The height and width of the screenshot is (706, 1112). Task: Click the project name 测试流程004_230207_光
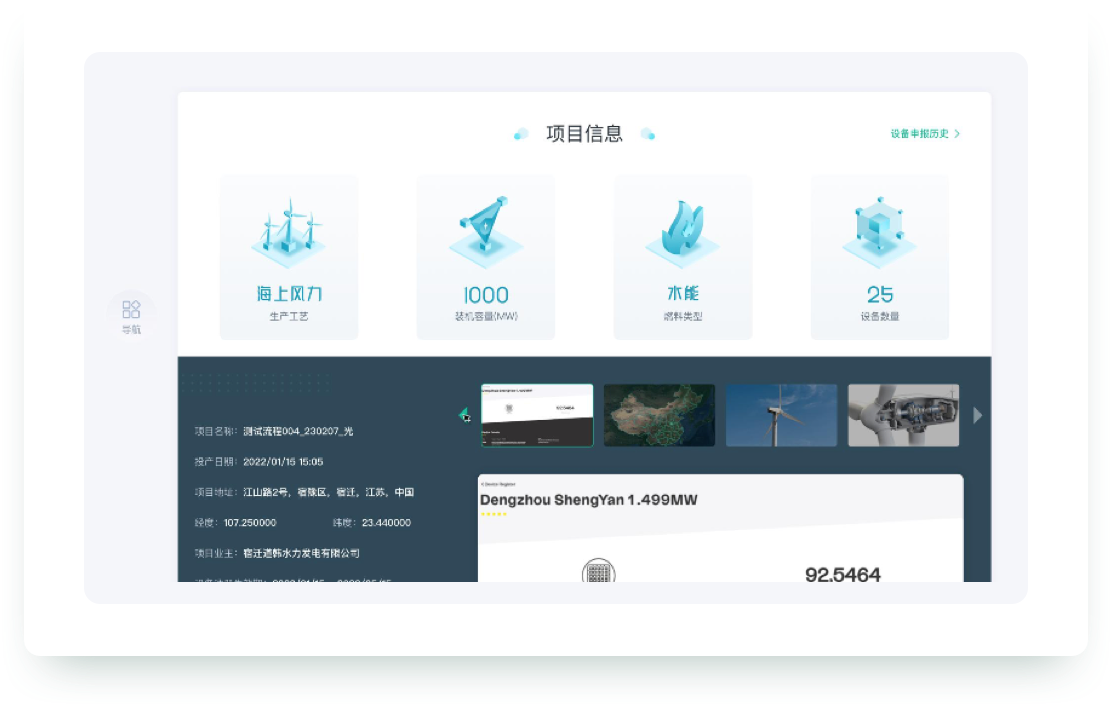[298, 432]
